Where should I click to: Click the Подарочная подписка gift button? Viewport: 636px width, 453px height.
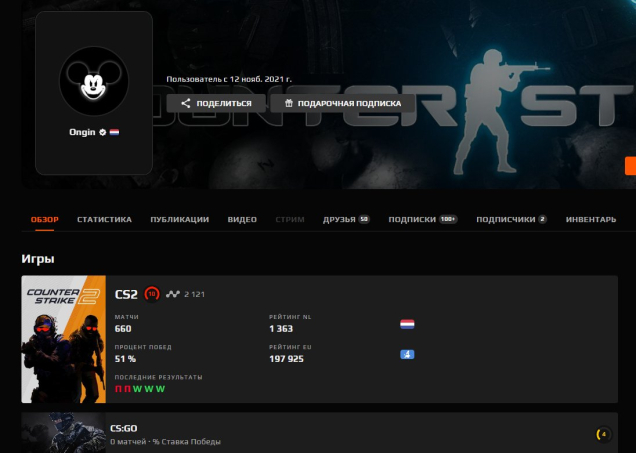coord(343,103)
